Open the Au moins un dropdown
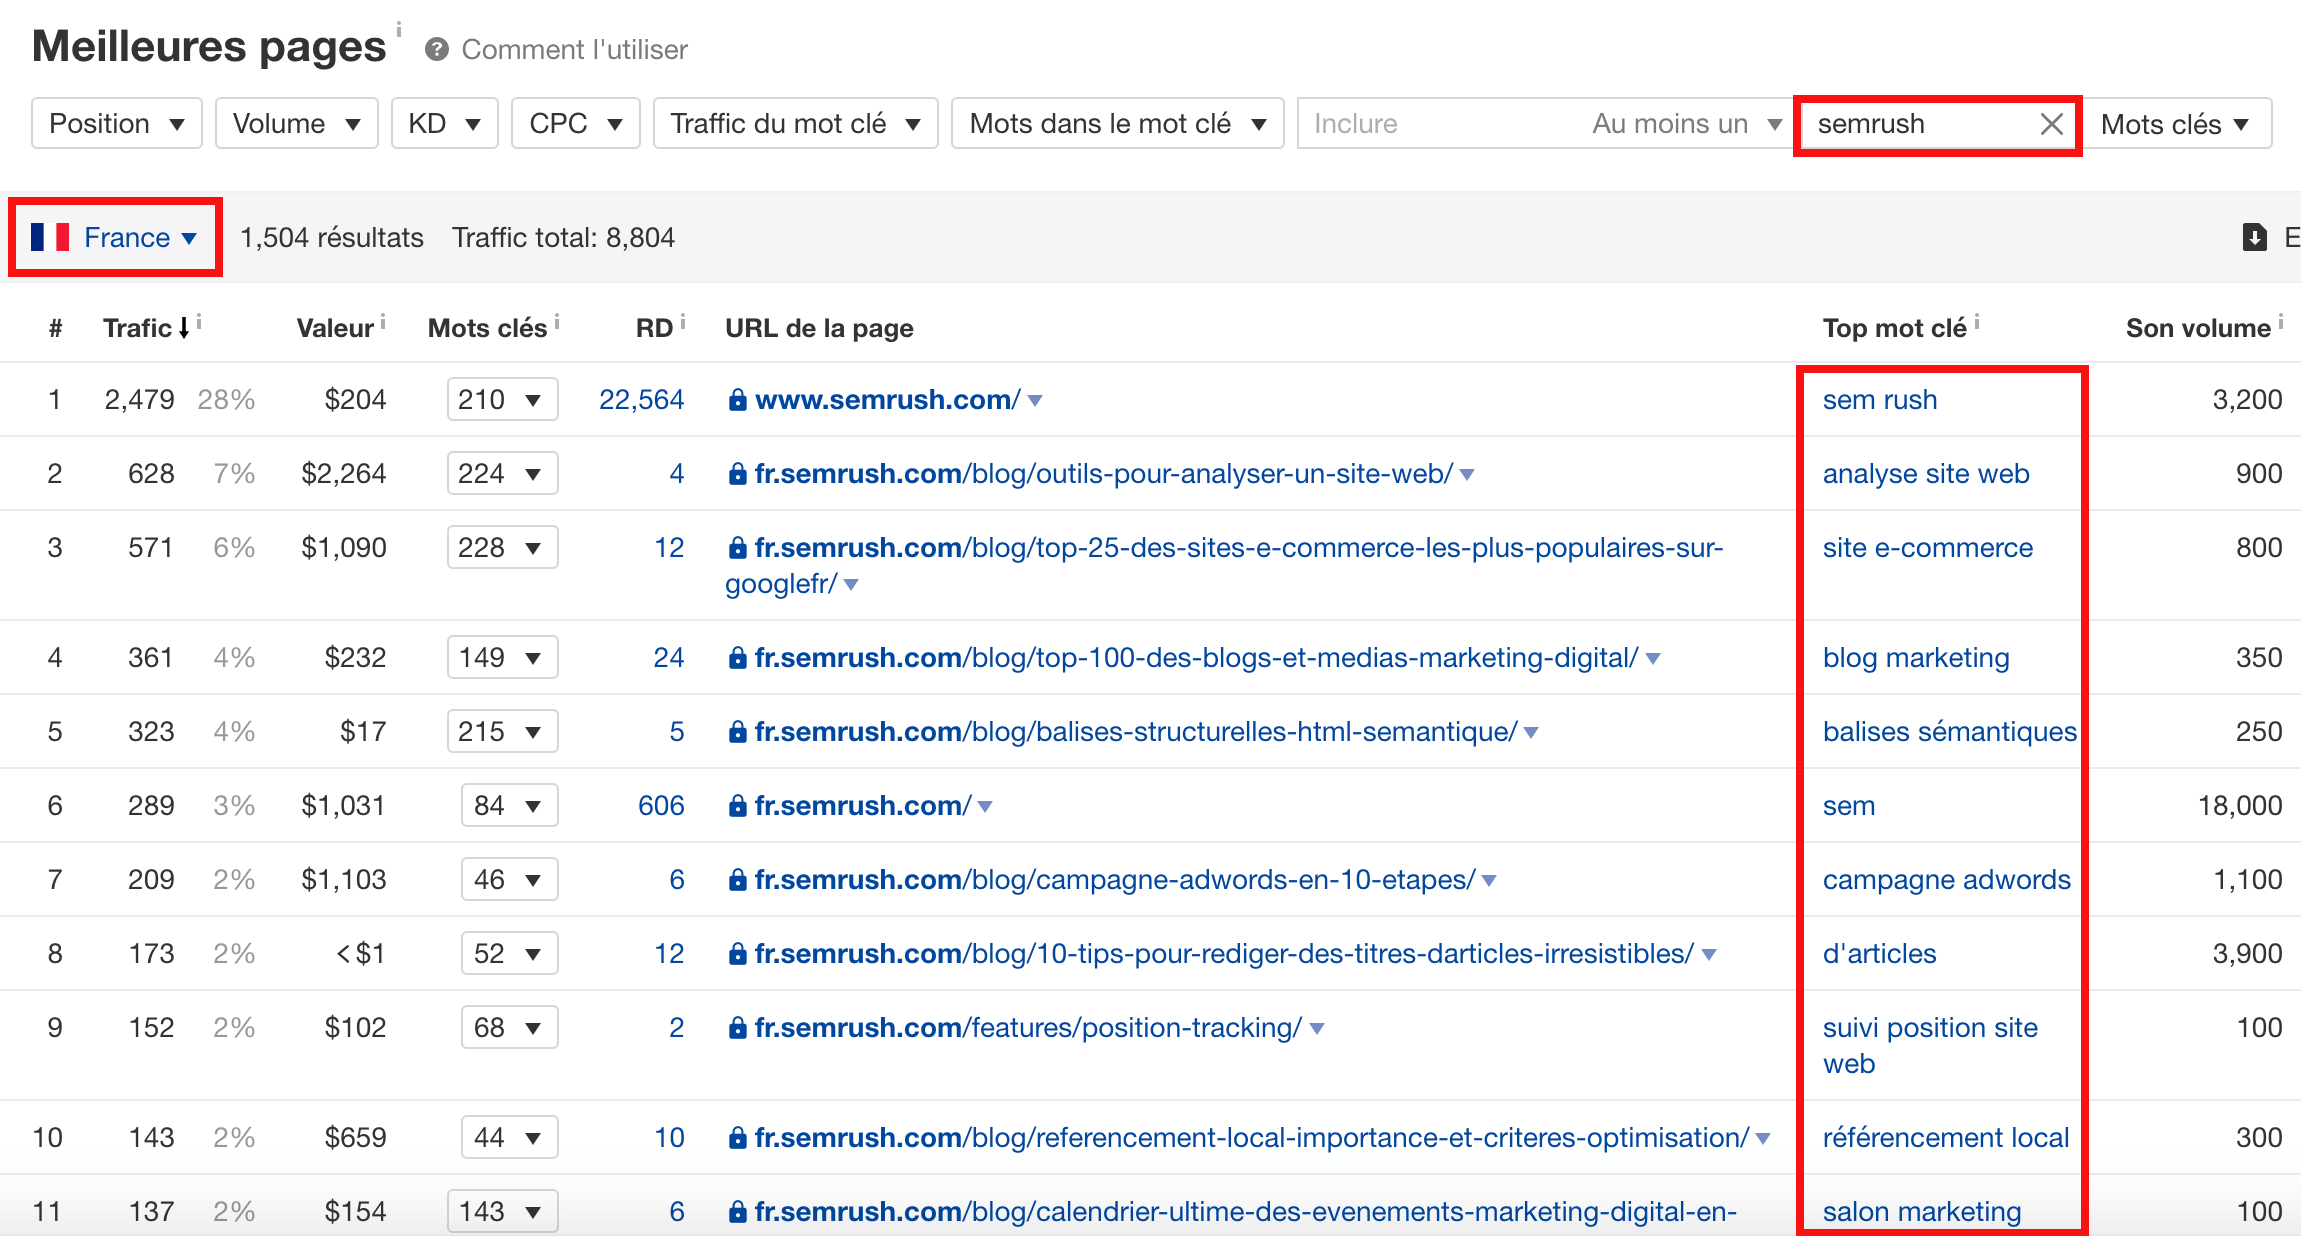This screenshot has height=1236, width=2301. coord(1687,124)
